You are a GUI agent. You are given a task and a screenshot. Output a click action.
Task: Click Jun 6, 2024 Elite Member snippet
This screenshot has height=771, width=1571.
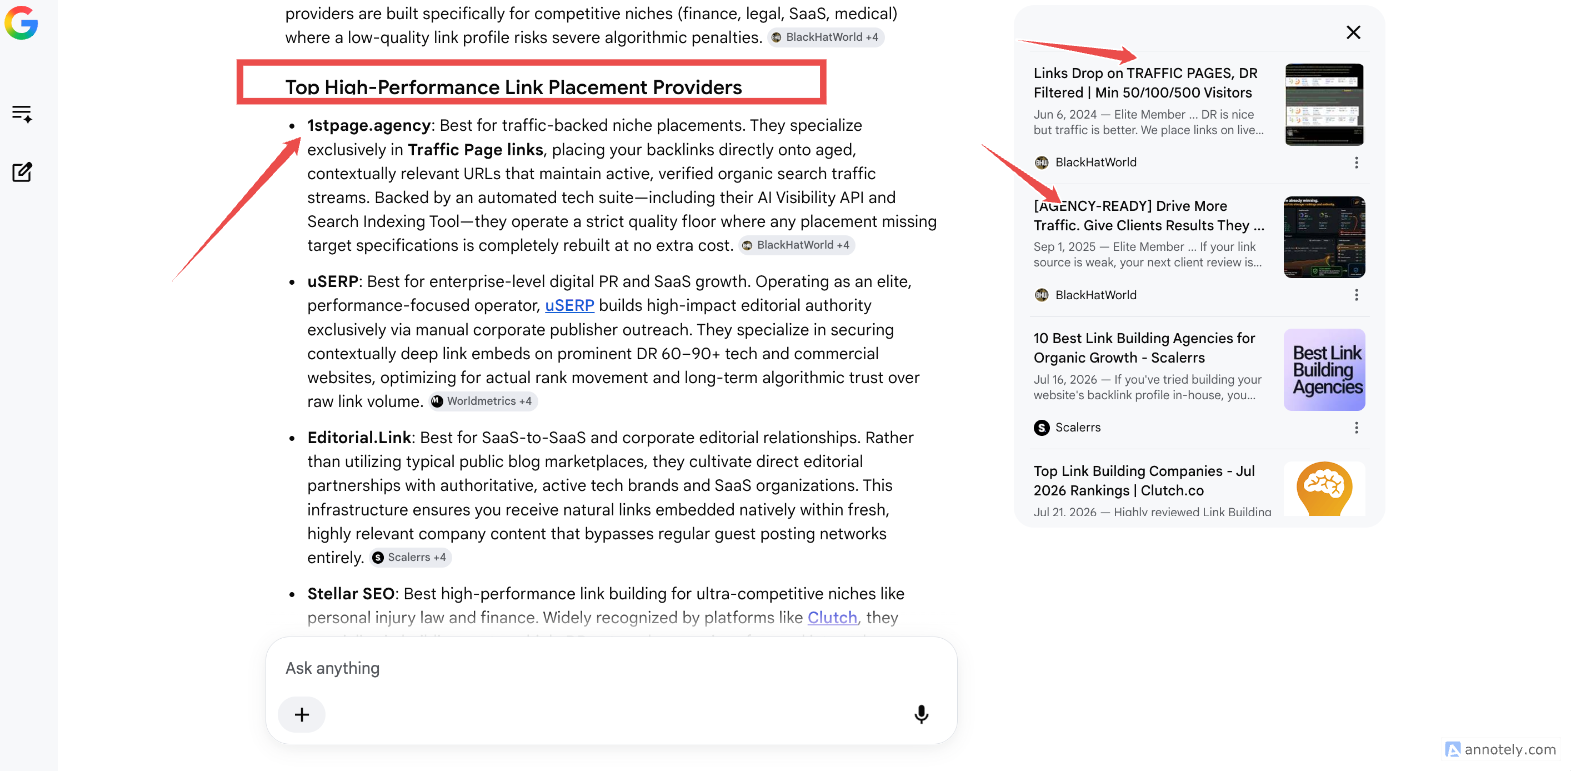pos(1148,122)
